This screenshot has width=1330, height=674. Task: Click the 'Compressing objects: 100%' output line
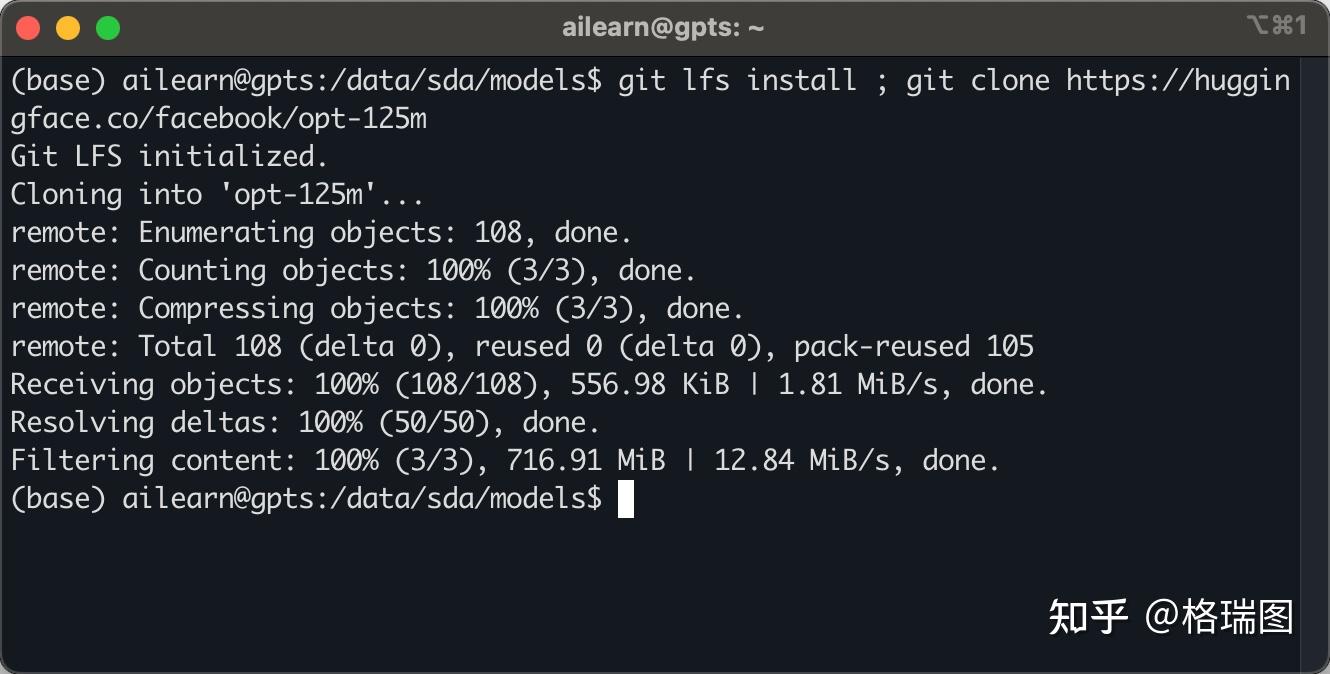click(x=440, y=308)
